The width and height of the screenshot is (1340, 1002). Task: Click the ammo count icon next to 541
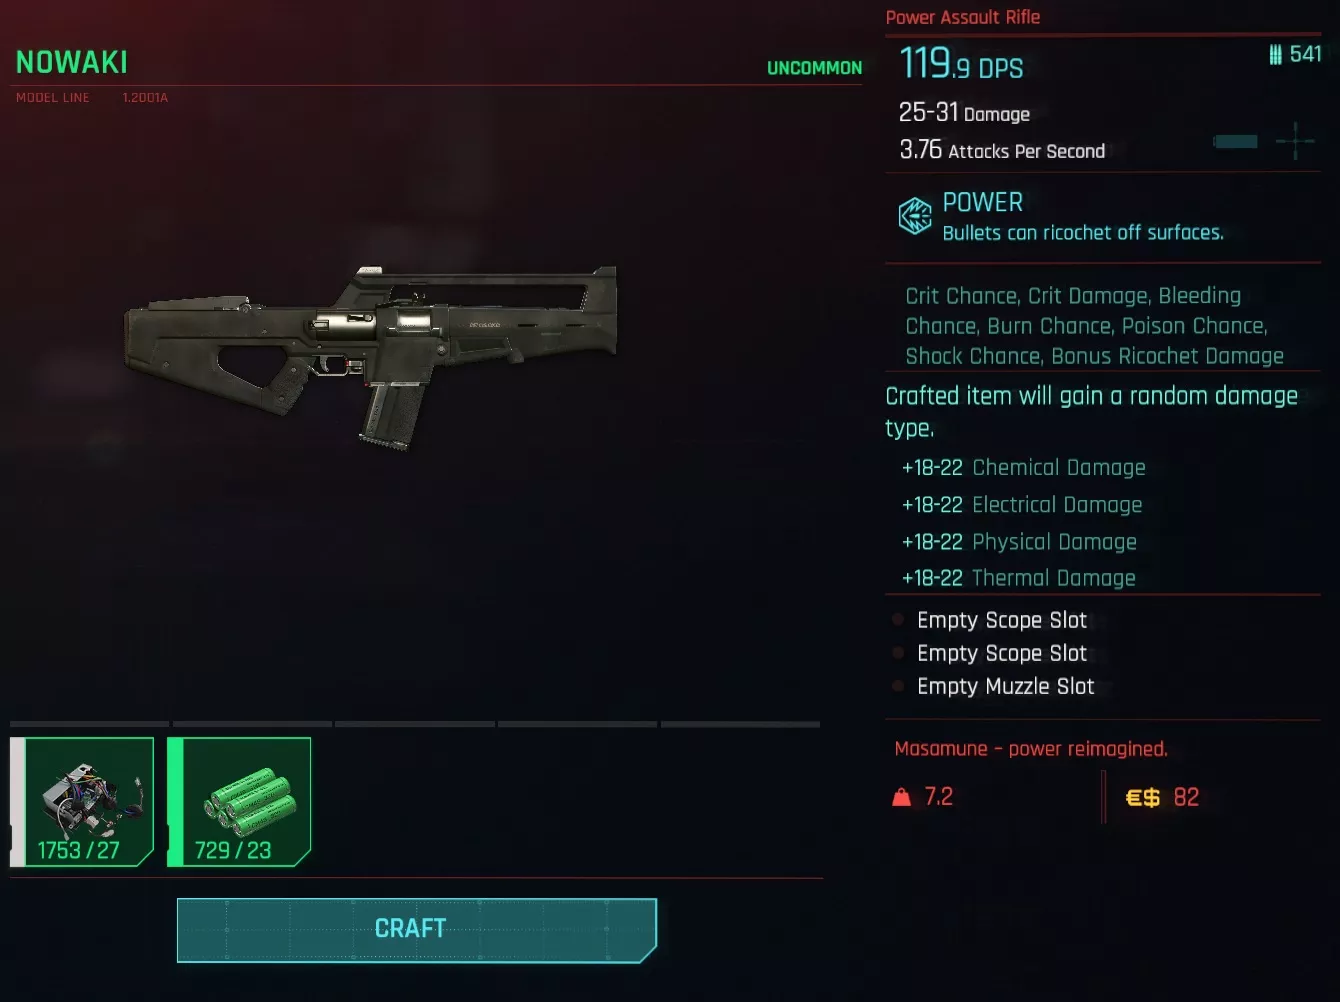pos(1275,54)
